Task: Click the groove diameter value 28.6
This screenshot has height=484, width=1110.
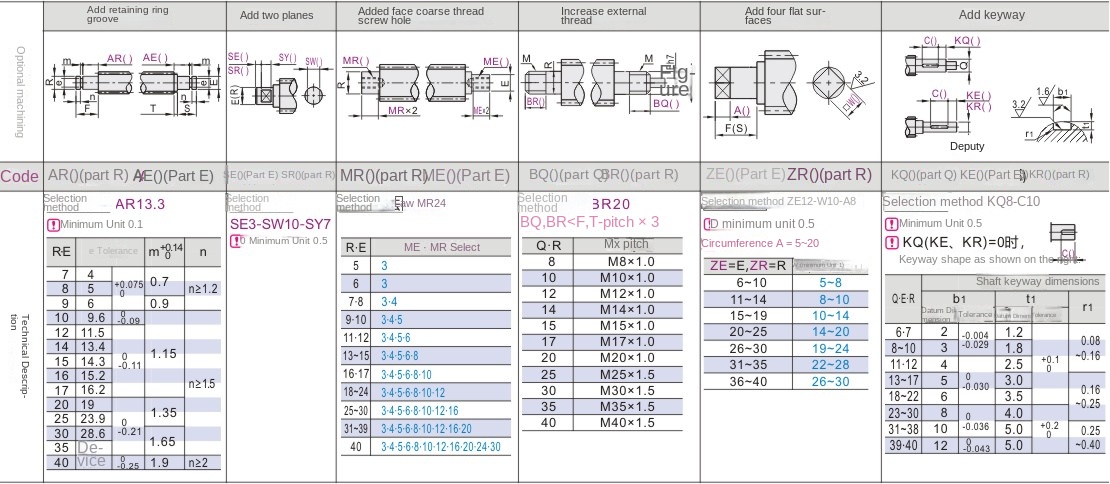Action: pyautogui.click(x=93, y=433)
